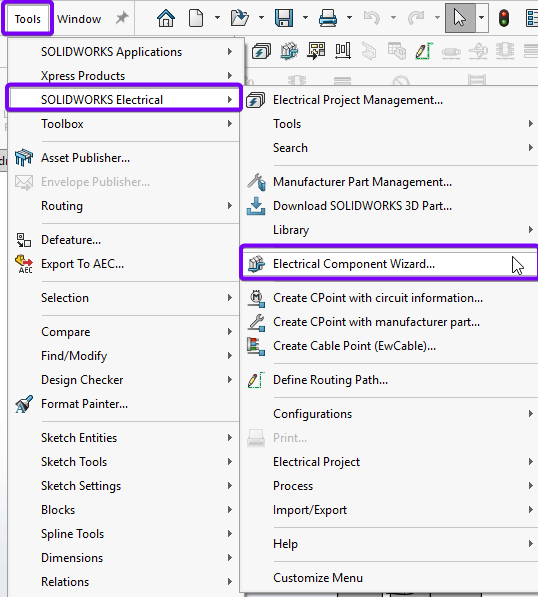538x597 pixels.
Task: Open Configurations submenu
Action: click(389, 414)
